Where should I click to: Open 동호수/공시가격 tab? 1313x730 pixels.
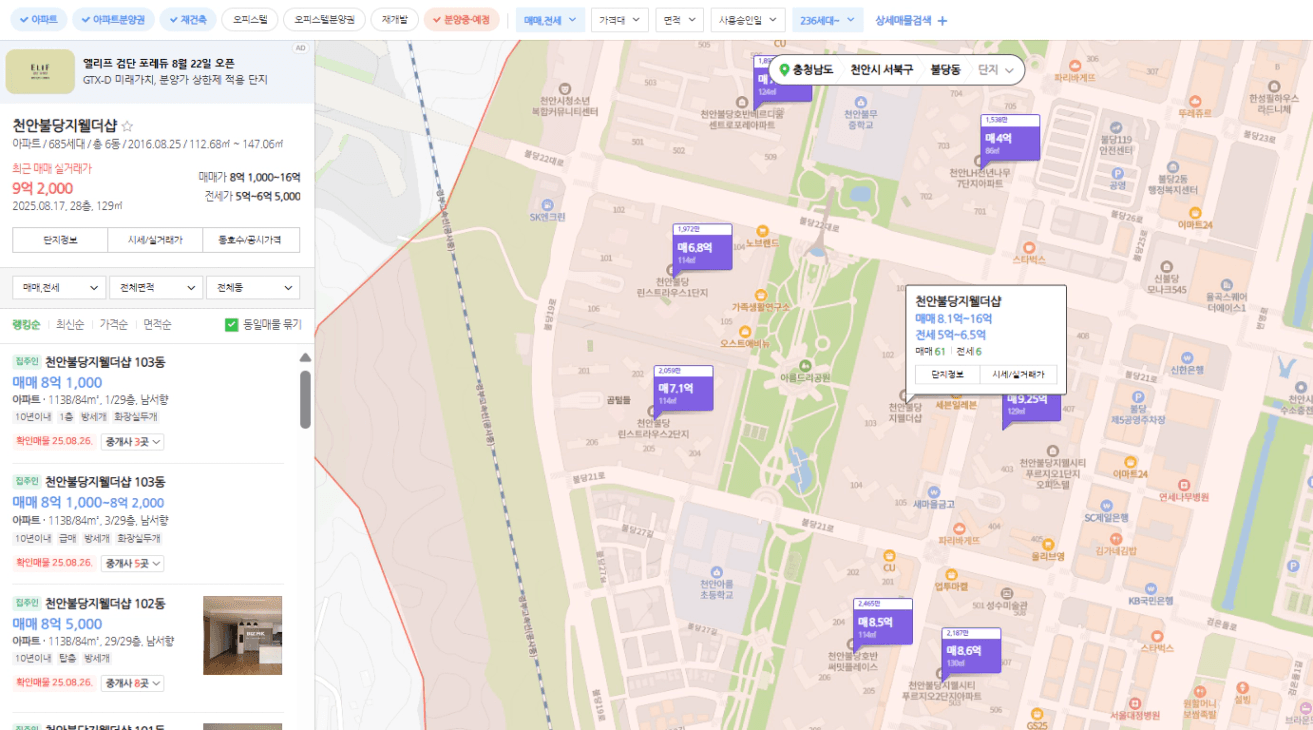tap(252, 240)
